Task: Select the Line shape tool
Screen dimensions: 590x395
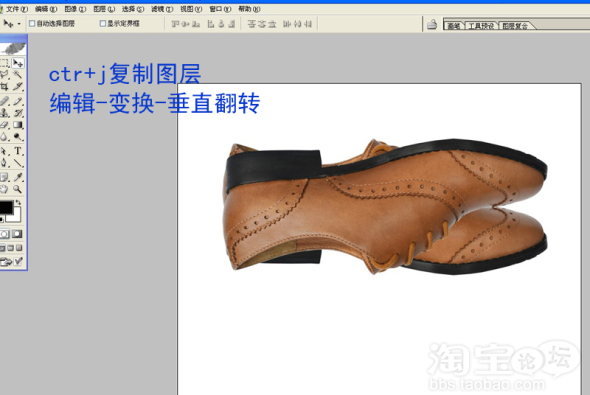Action: click(x=18, y=163)
